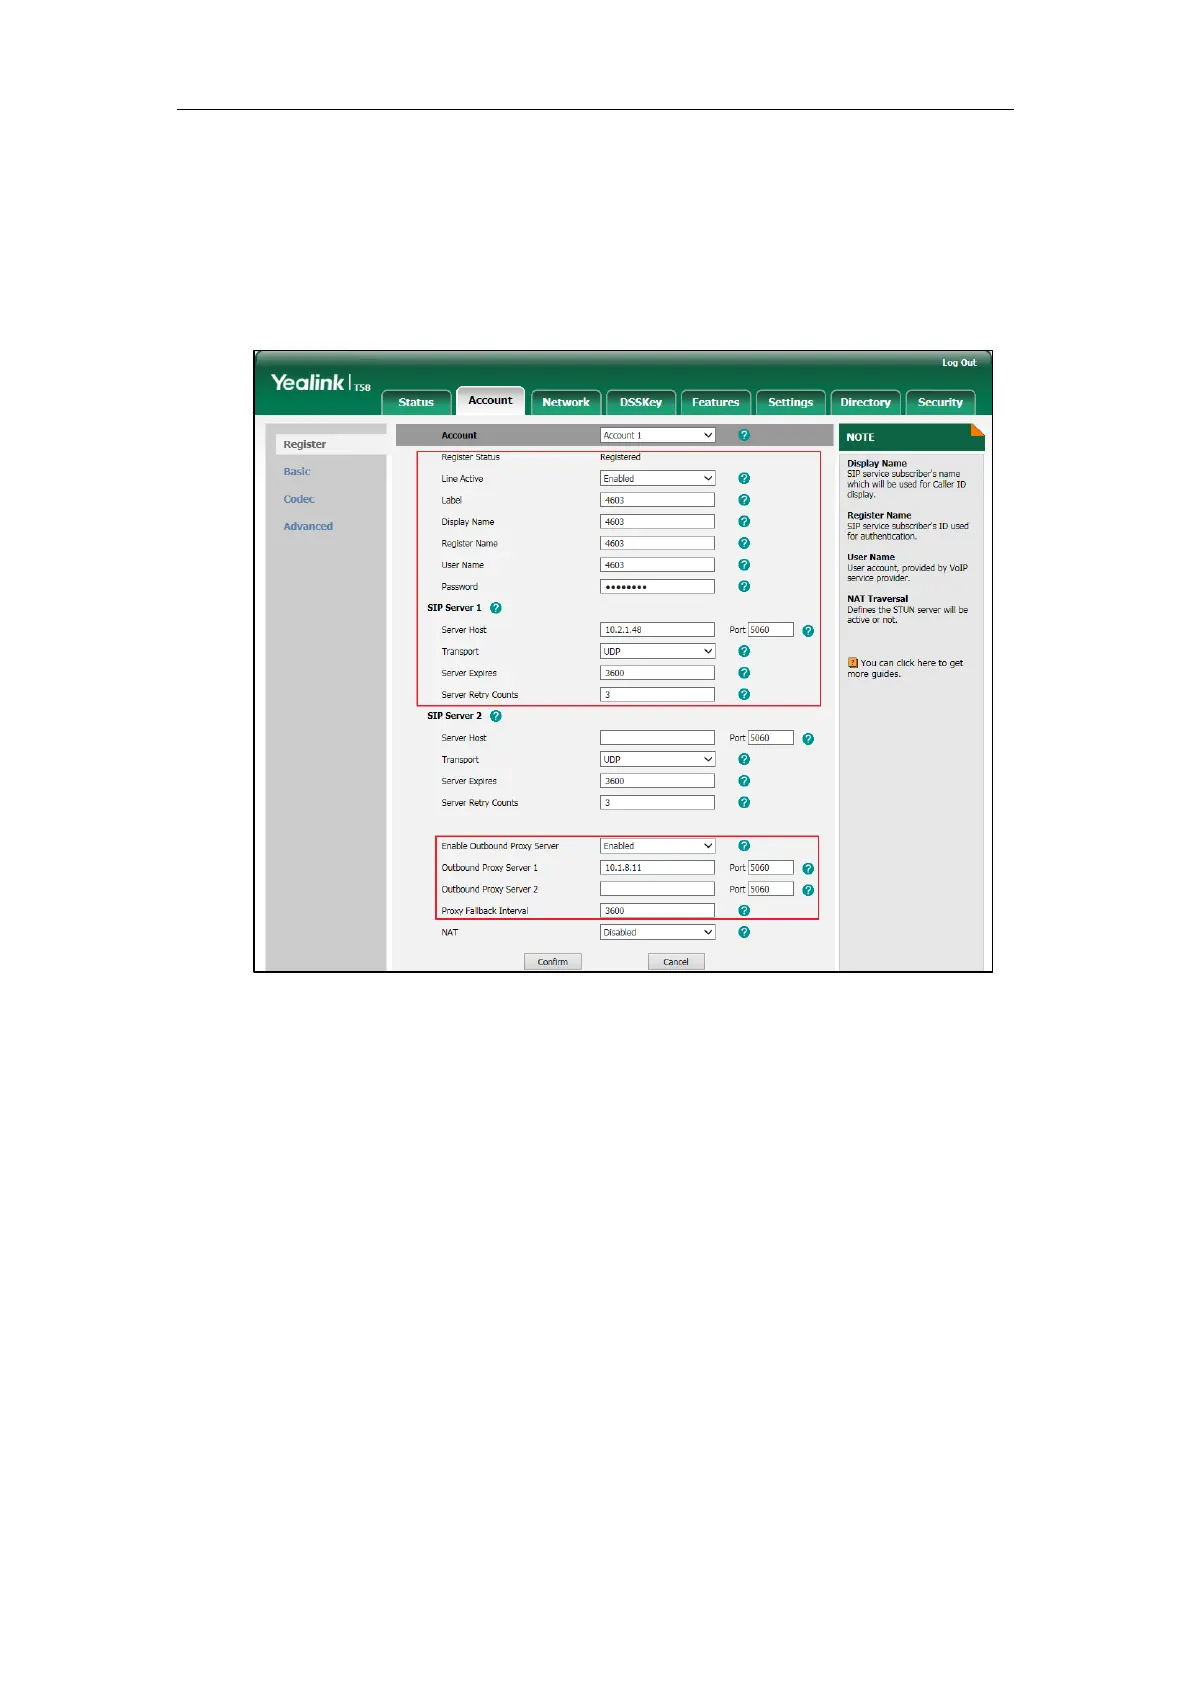Open SIP Server 2 Transport dropdown
Viewport: 1191px width, 1684px height.
click(x=658, y=759)
